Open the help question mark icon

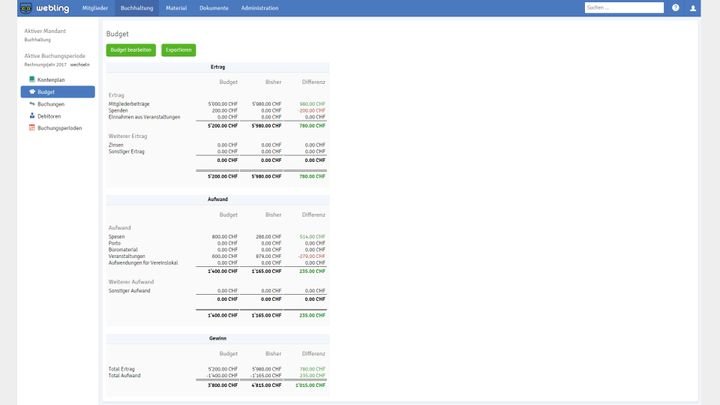coord(676,8)
